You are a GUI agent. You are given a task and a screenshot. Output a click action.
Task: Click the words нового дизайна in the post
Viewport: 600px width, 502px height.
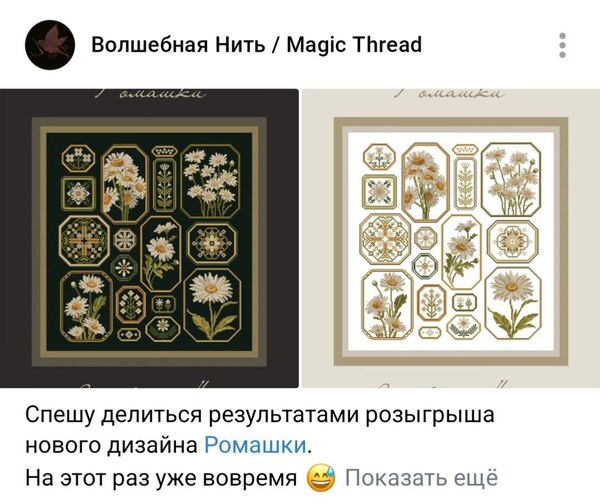[111, 445]
